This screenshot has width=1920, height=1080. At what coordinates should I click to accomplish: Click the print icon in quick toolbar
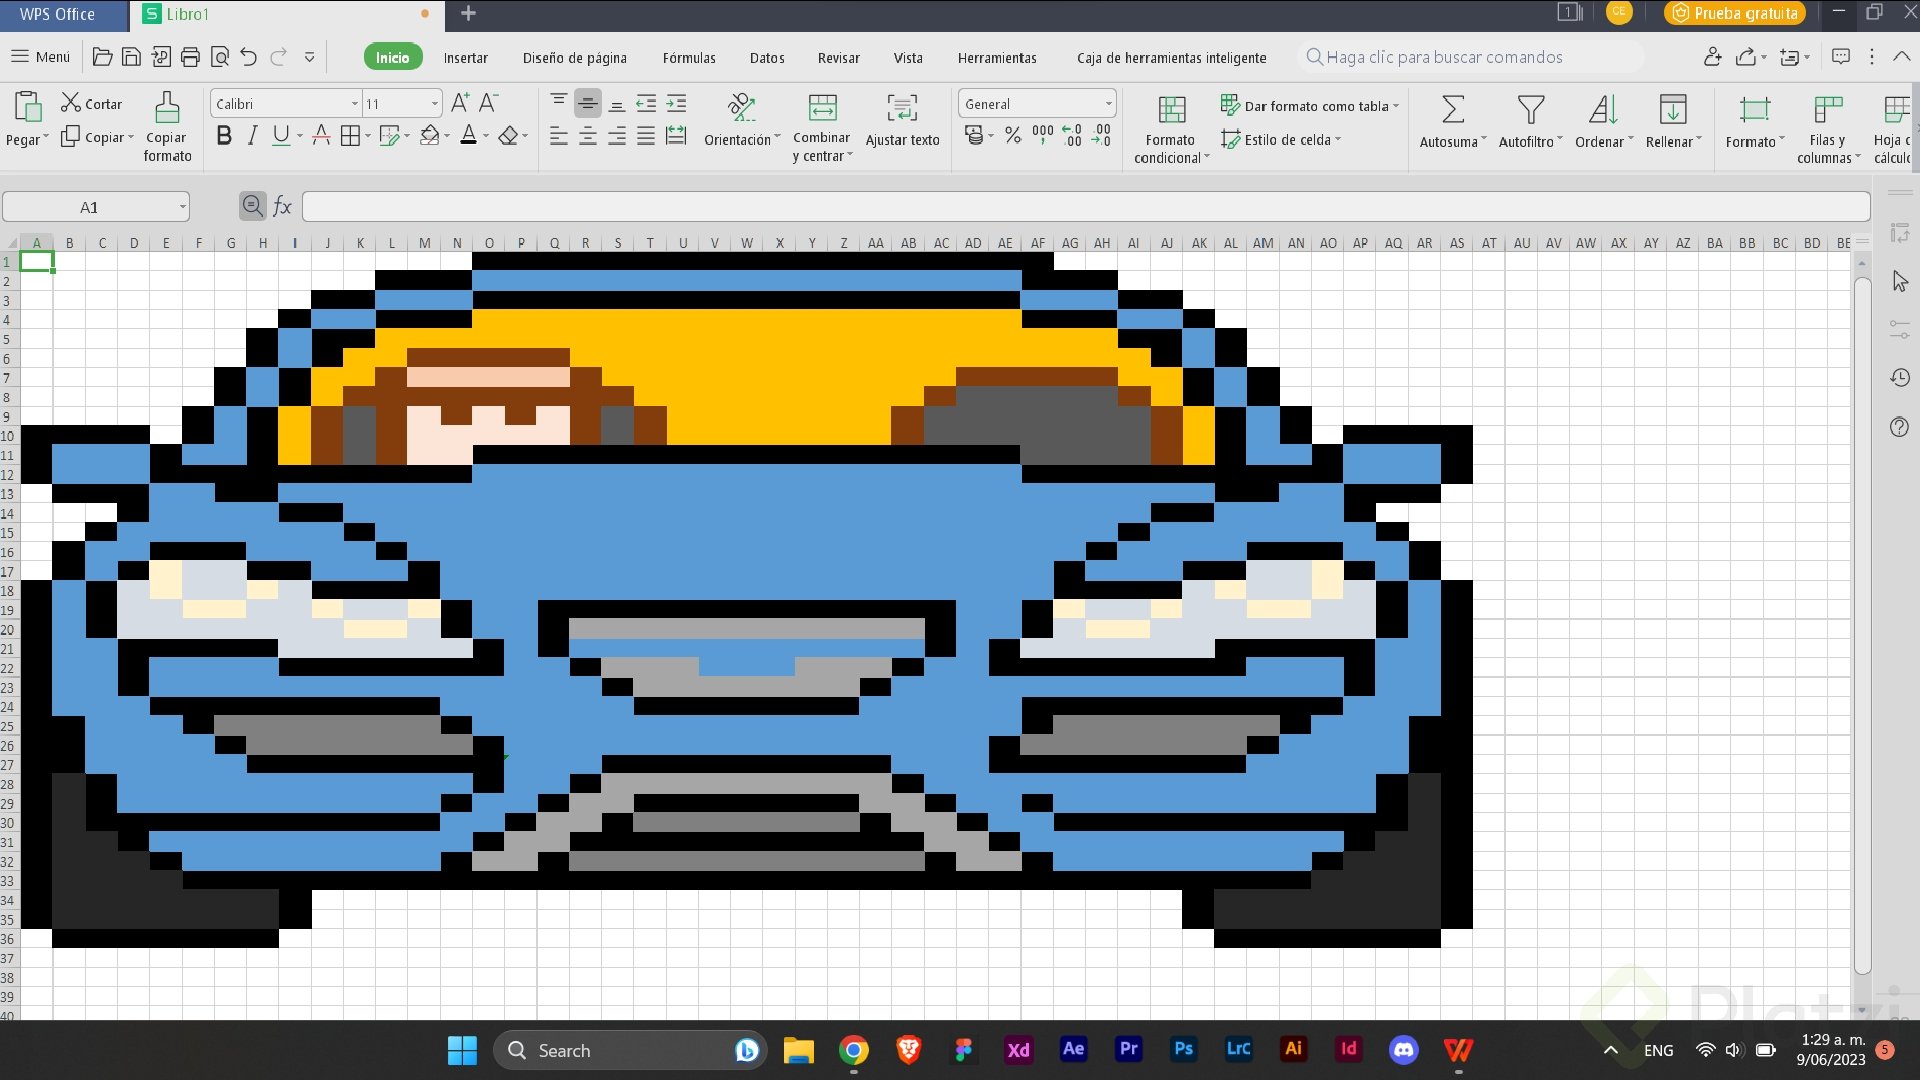(190, 57)
